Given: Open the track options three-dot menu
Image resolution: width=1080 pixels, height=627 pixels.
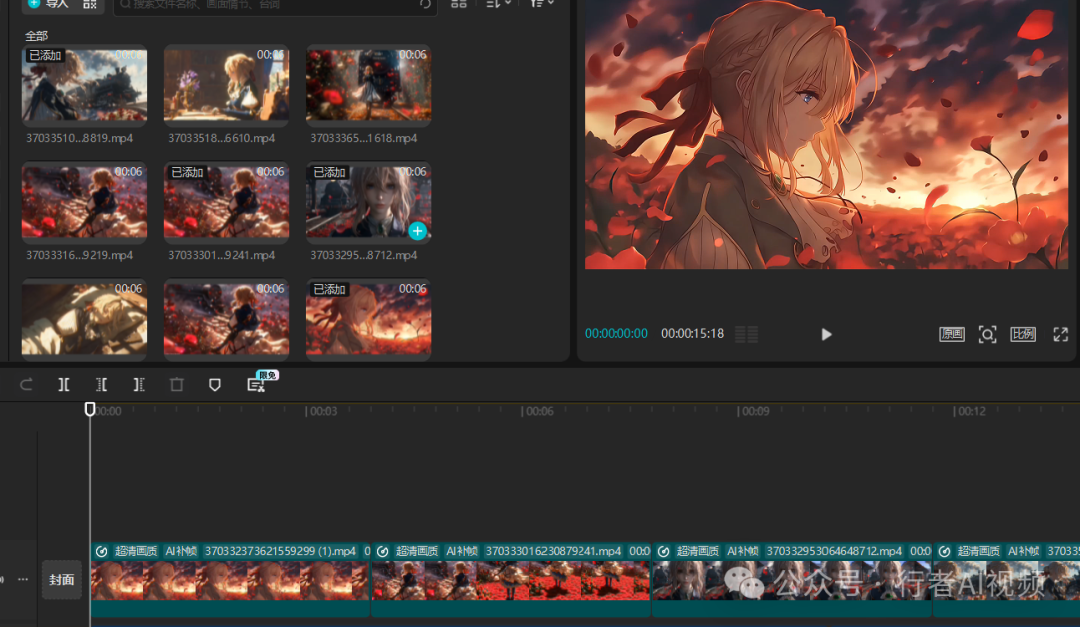Looking at the screenshot, I should tap(23, 579).
